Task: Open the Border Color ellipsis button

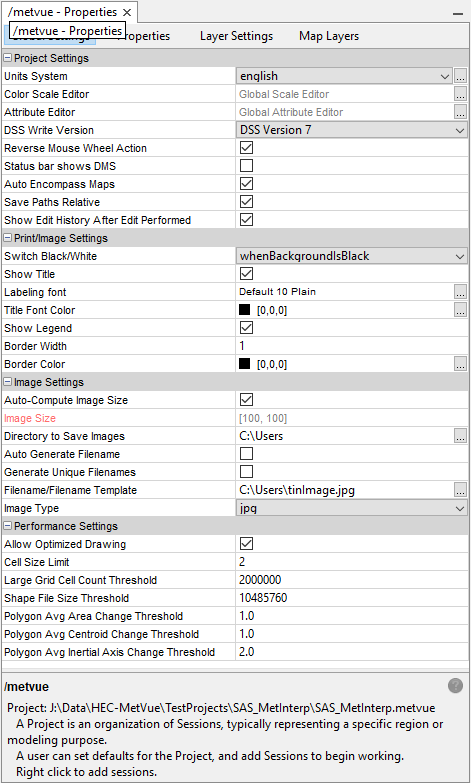Action: pyautogui.click(x=461, y=364)
